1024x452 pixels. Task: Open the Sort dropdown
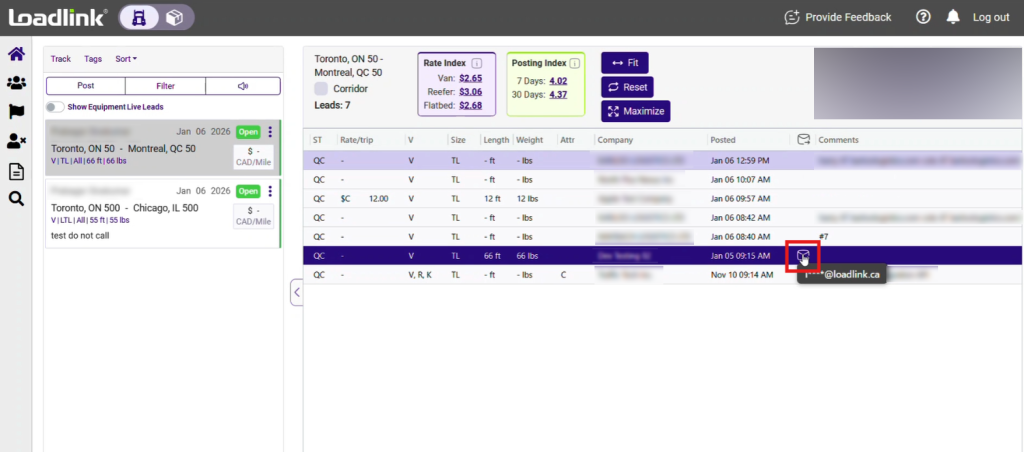[125, 59]
